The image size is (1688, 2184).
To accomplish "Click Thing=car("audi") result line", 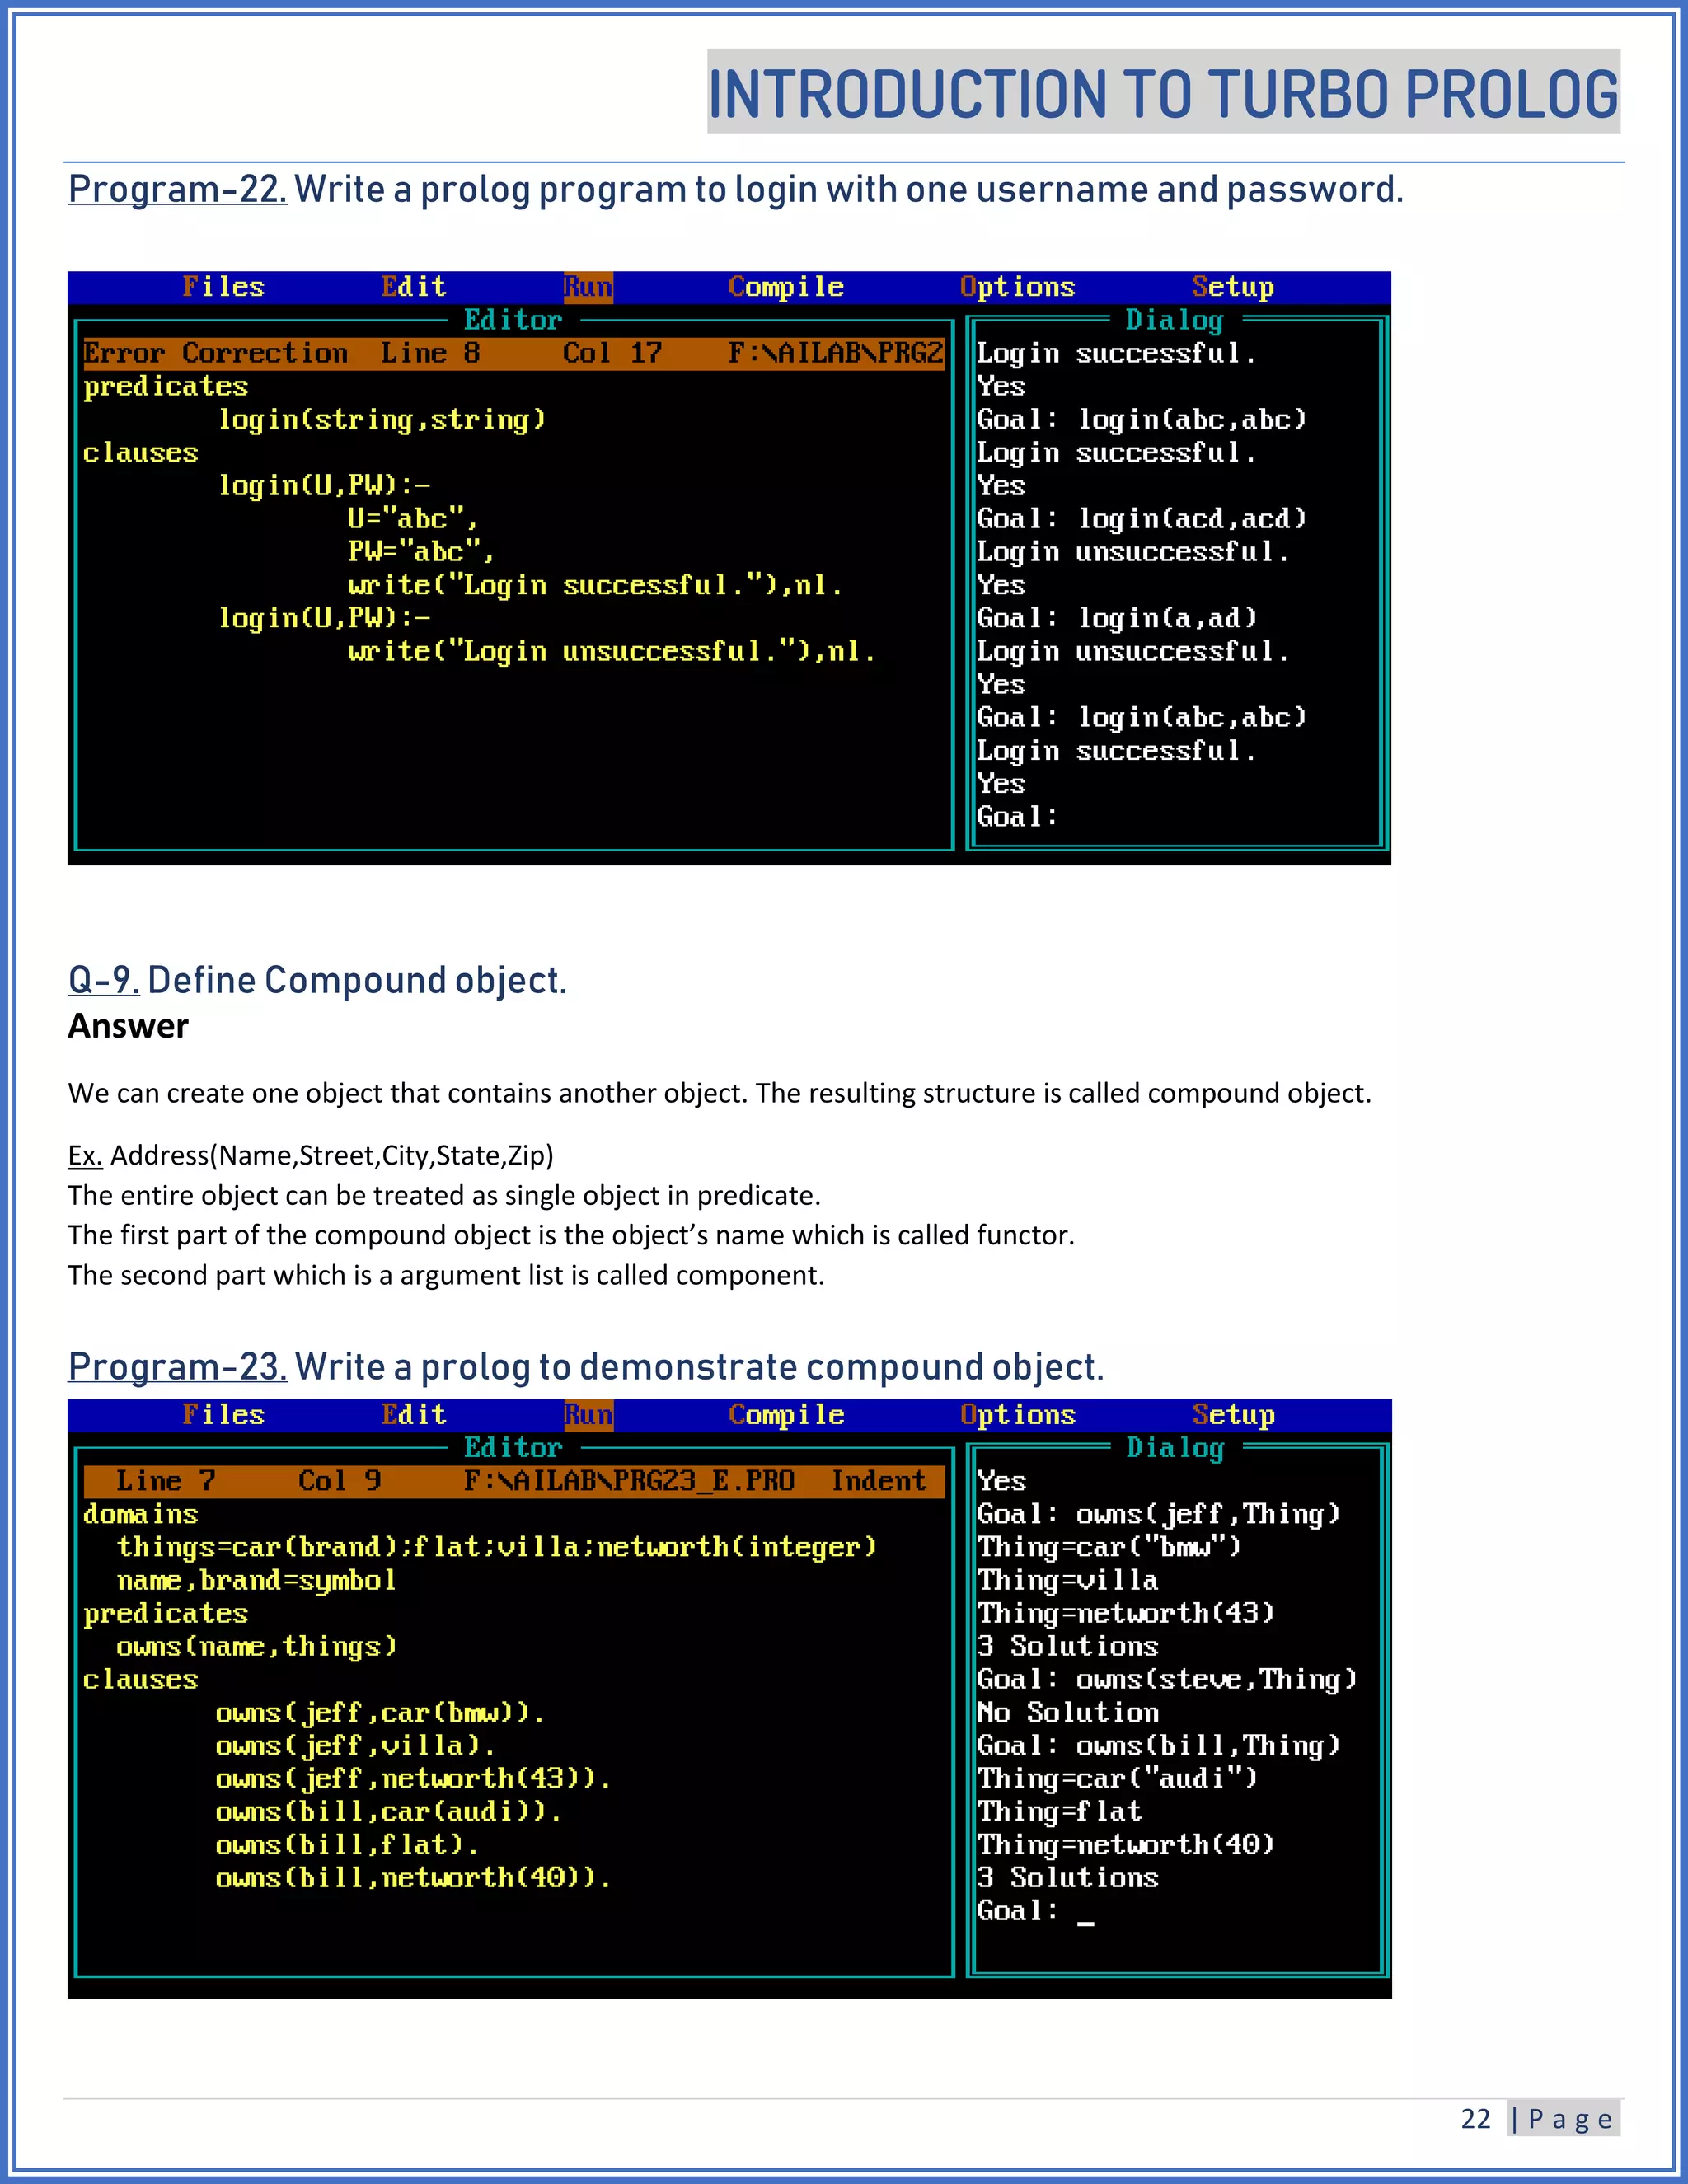I will [x=1117, y=1778].
